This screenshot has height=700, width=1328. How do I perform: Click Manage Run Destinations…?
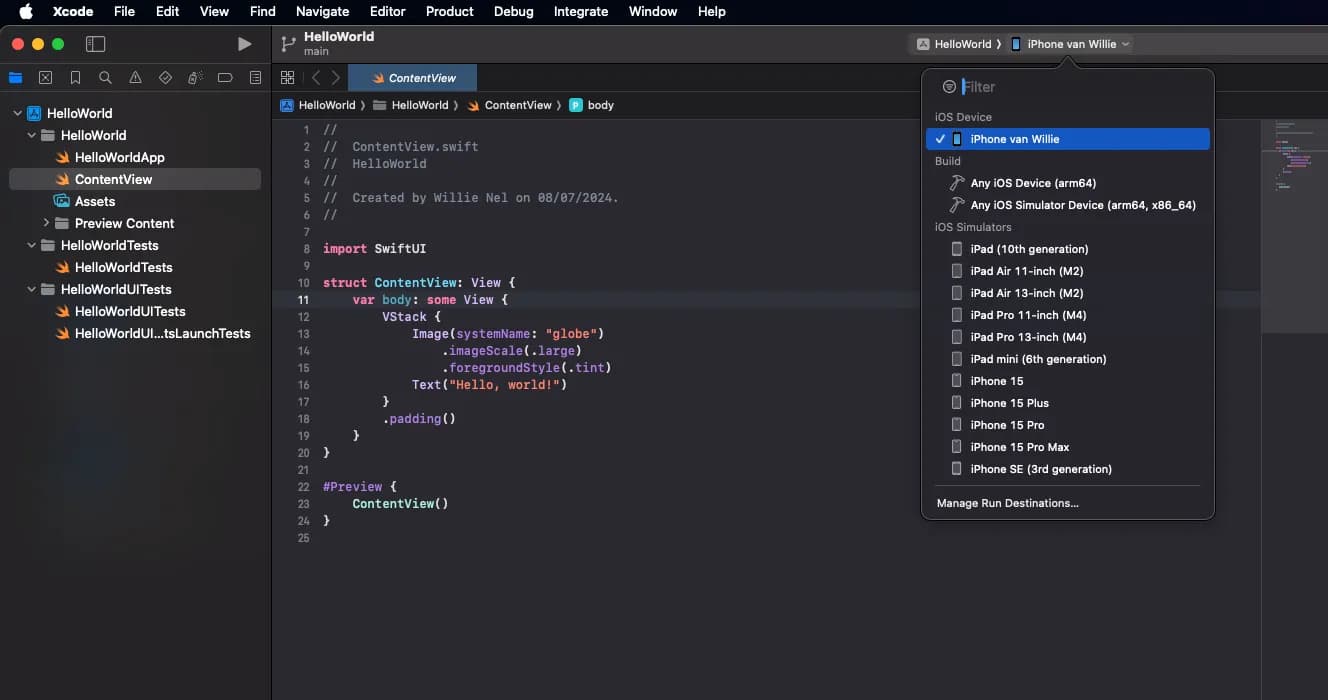1007,503
